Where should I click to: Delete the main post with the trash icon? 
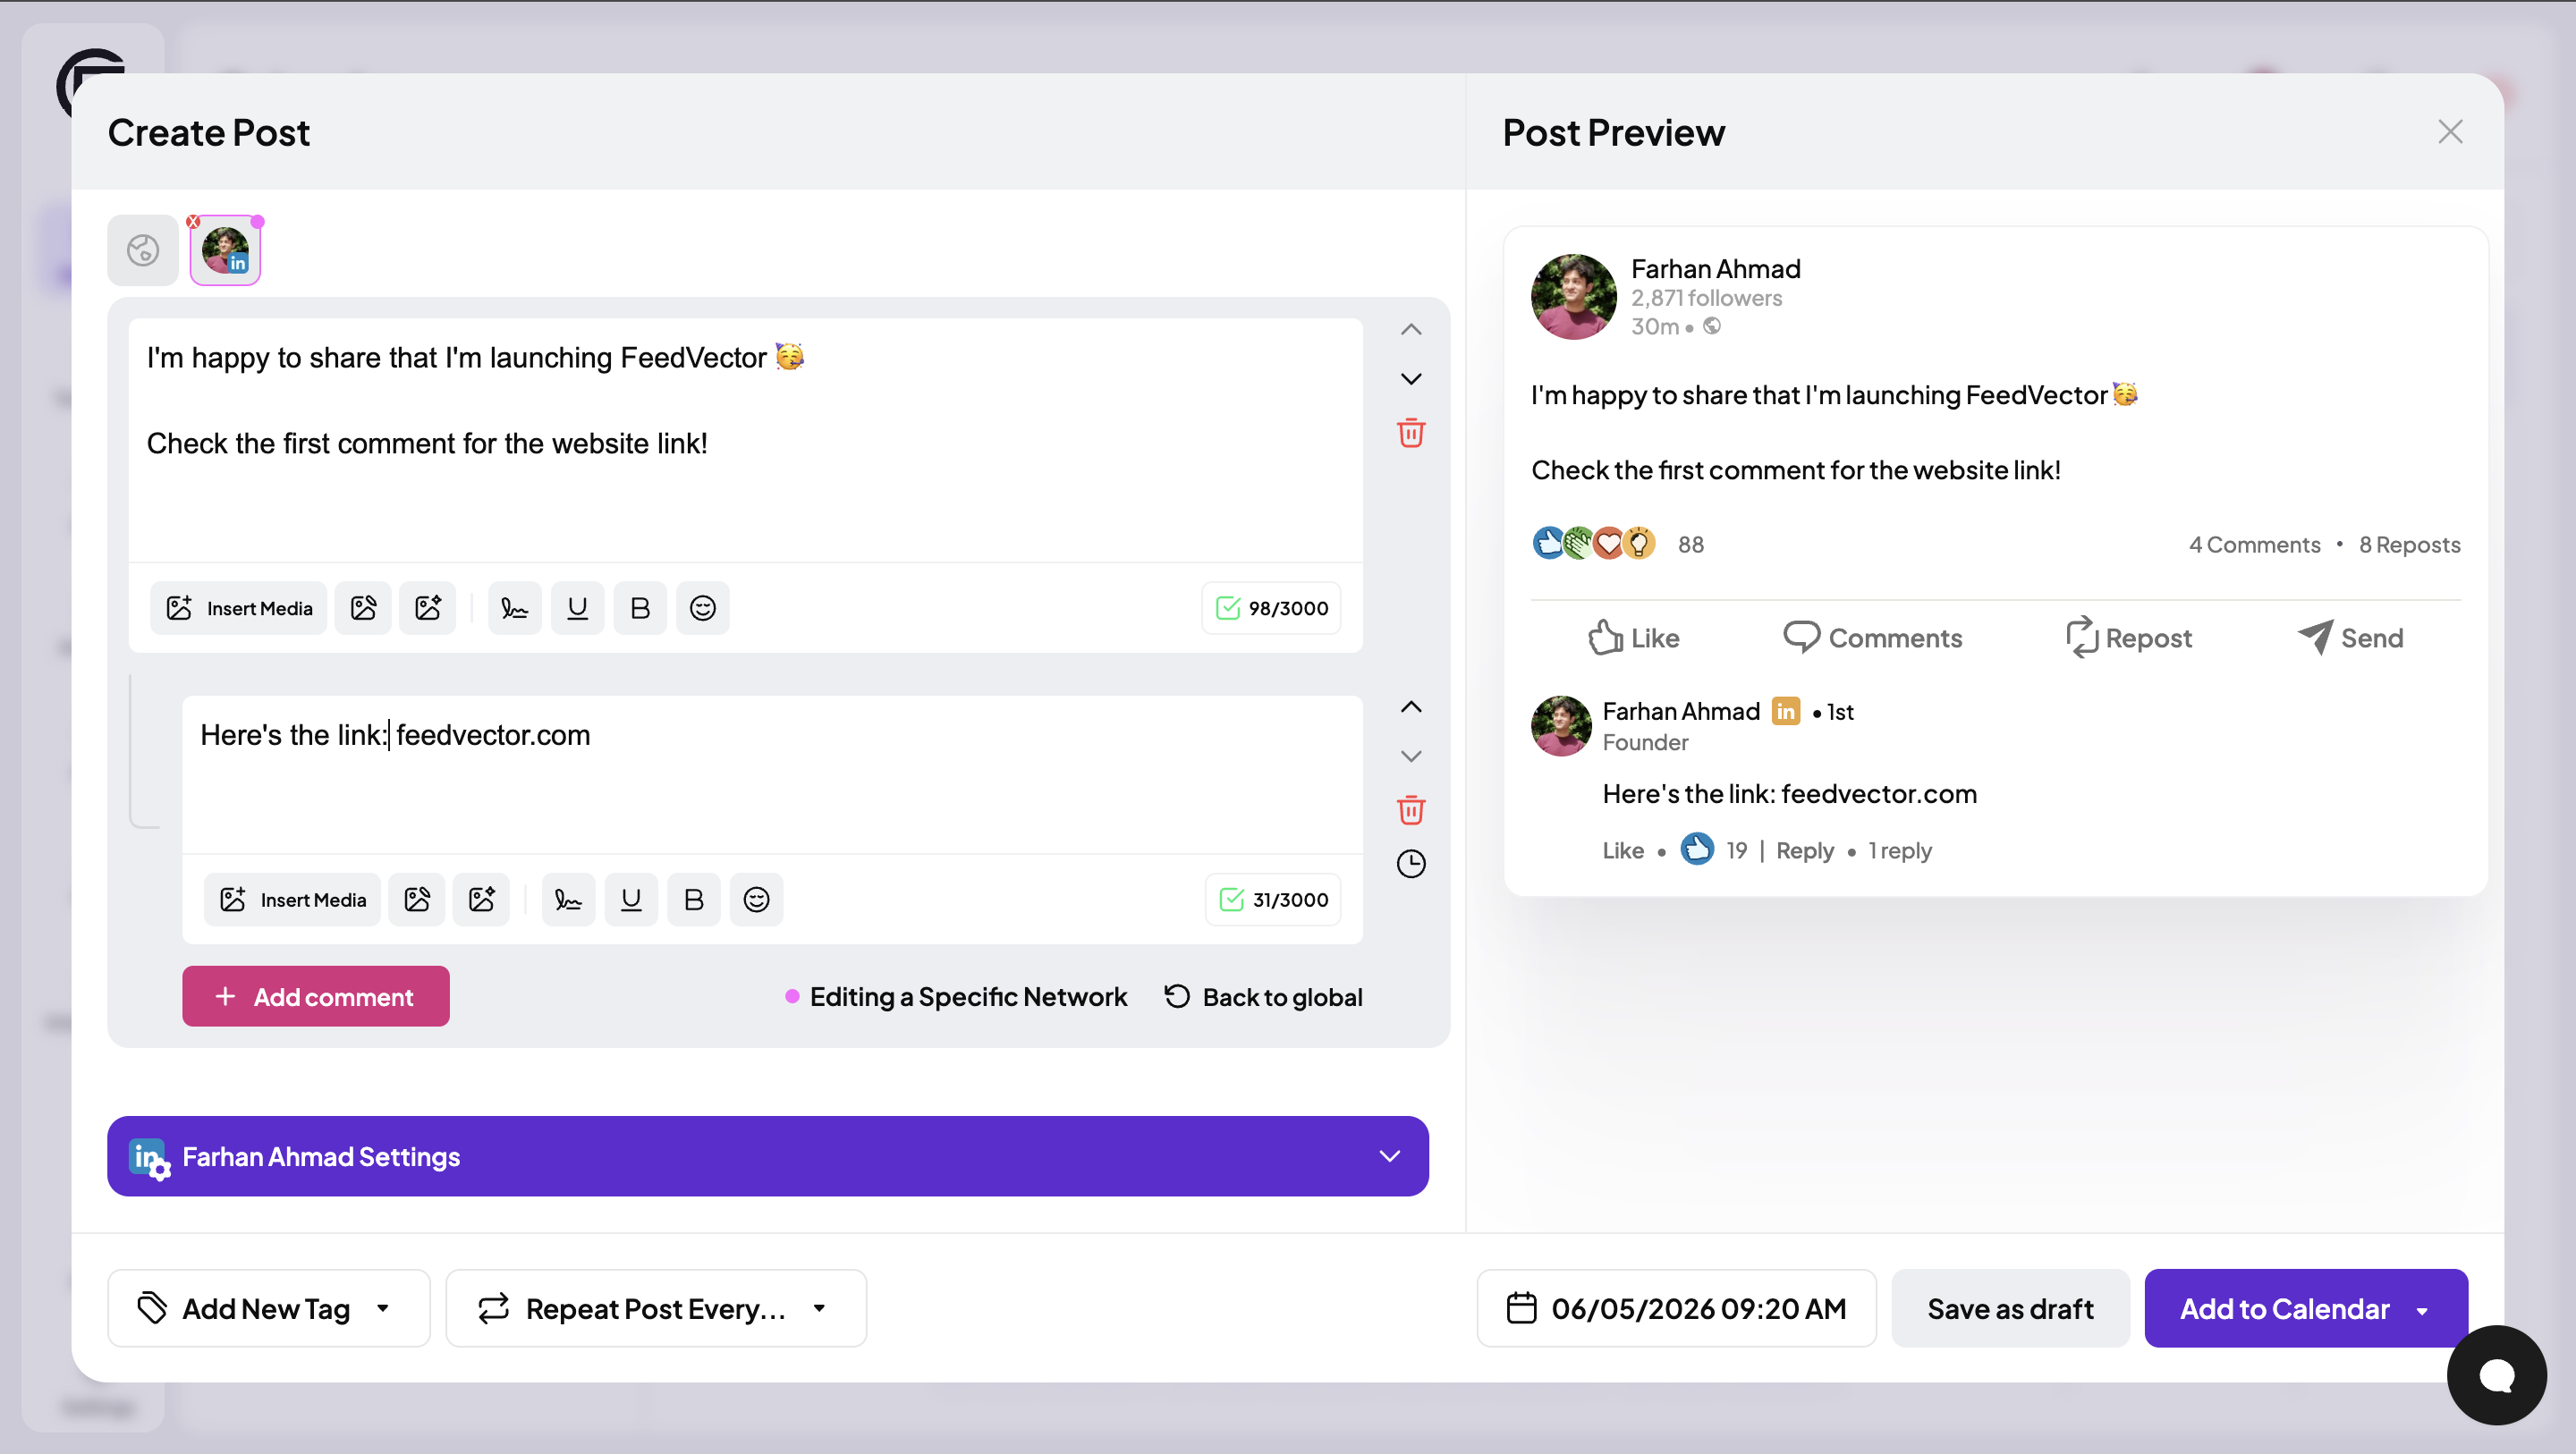[1410, 433]
